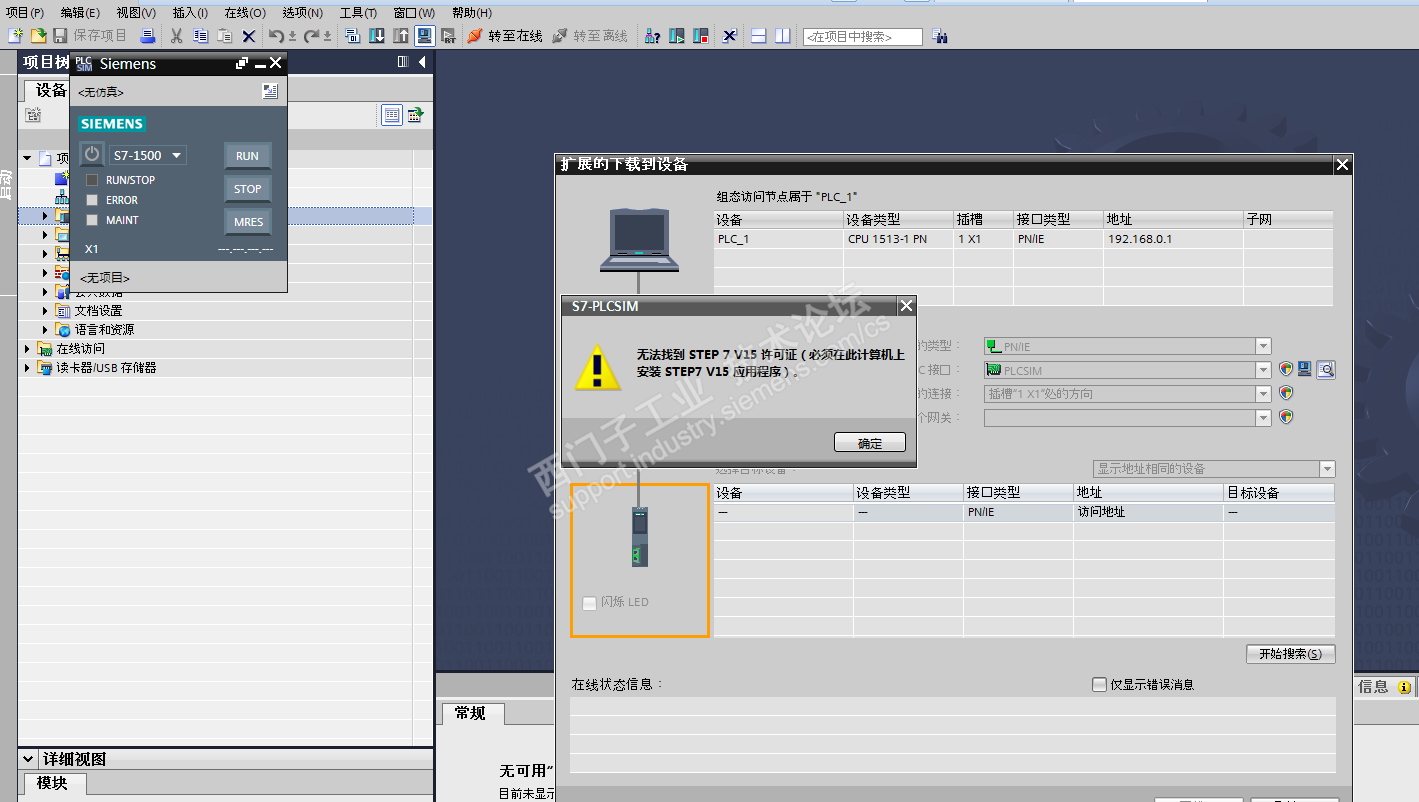The width and height of the screenshot is (1419, 802).
Task: Click the Stop CPU toolbar icon
Action: click(x=701, y=36)
